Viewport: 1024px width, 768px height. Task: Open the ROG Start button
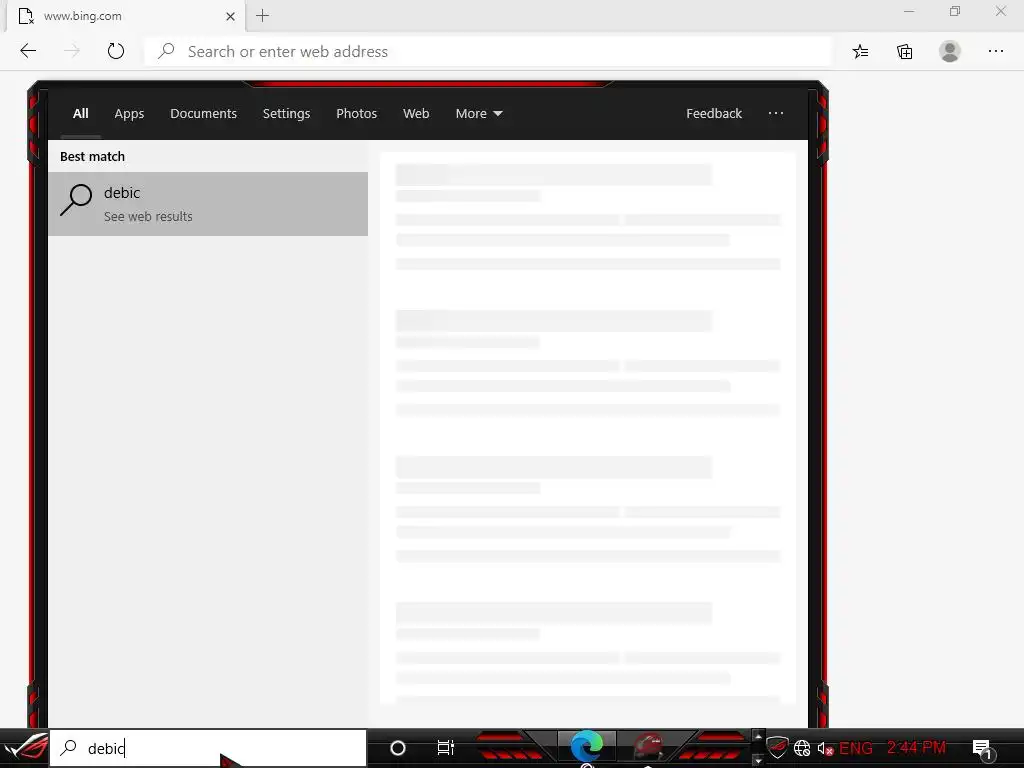point(25,748)
